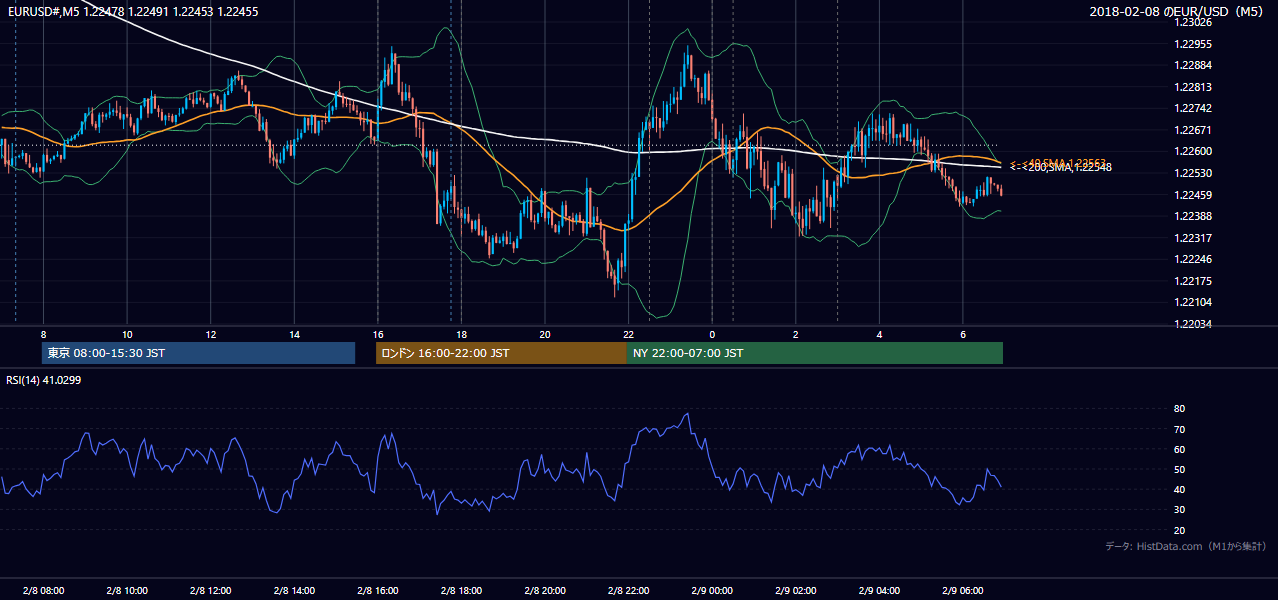Click RSI scale value 70
Screen dimensions: 1278x600
(1180, 429)
